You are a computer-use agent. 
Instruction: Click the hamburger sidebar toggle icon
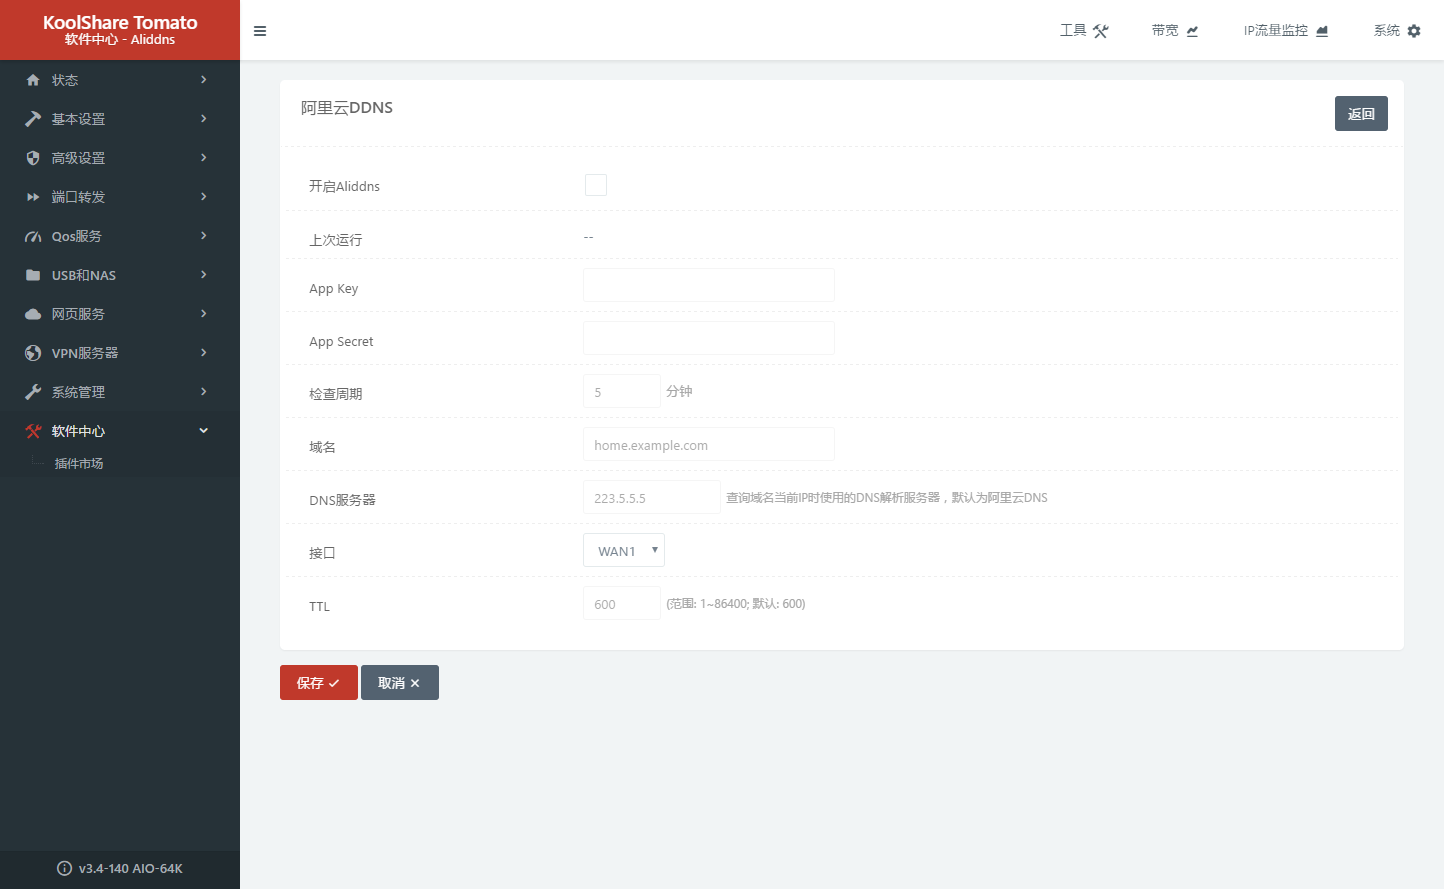click(260, 31)
